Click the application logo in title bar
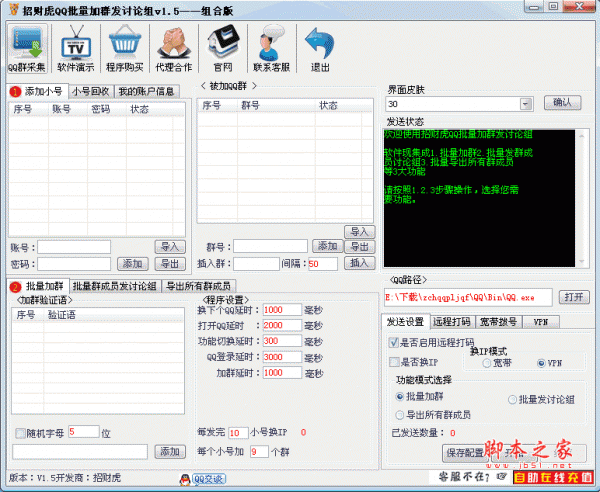 (x=14, y=9)
